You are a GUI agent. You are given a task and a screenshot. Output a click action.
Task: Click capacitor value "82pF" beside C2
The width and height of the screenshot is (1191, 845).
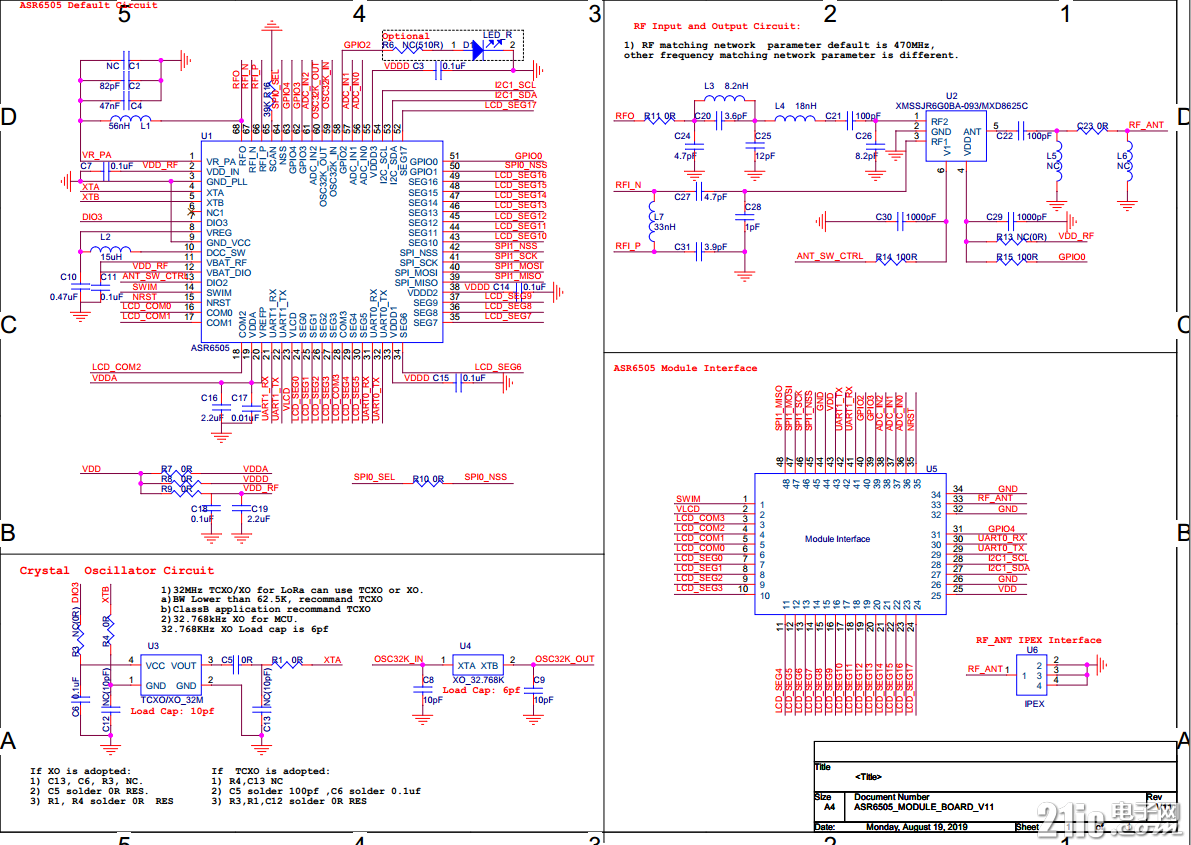click(110, 87)
